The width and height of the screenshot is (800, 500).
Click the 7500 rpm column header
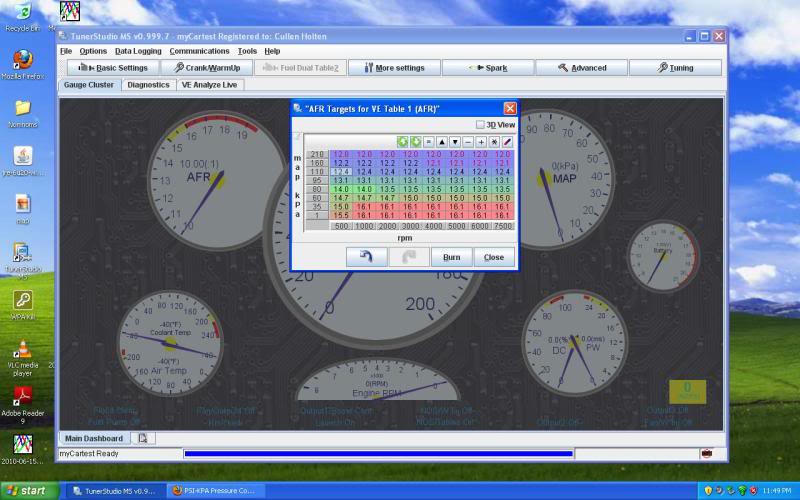pyautogui.click(x=503, y=226)
